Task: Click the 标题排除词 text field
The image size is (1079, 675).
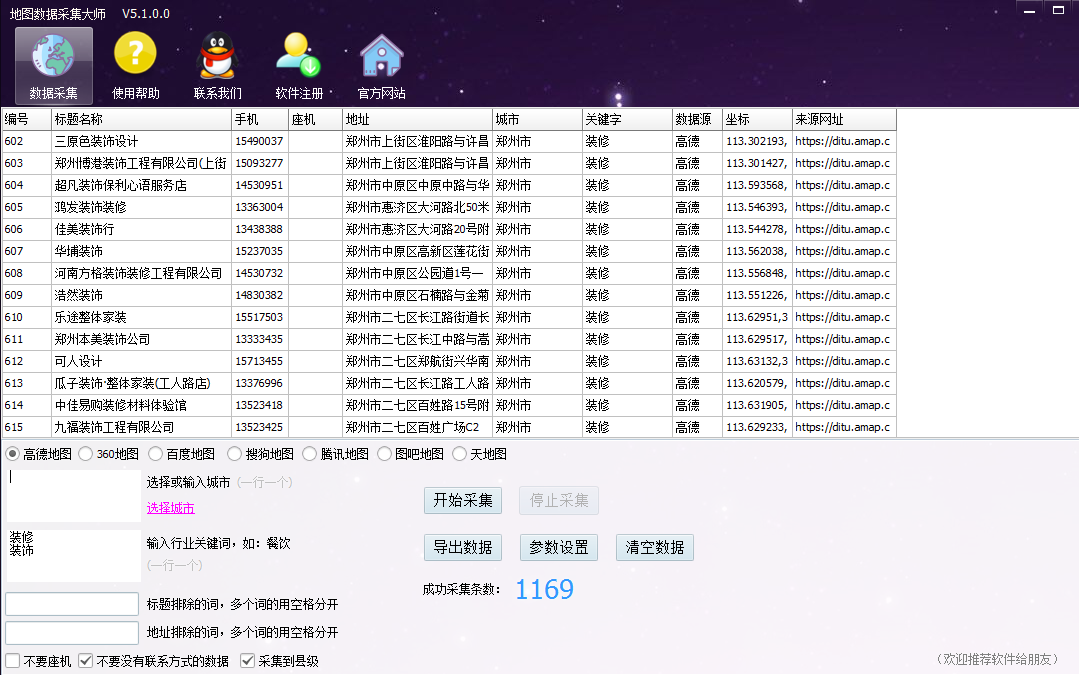Action: click(70, 603)
